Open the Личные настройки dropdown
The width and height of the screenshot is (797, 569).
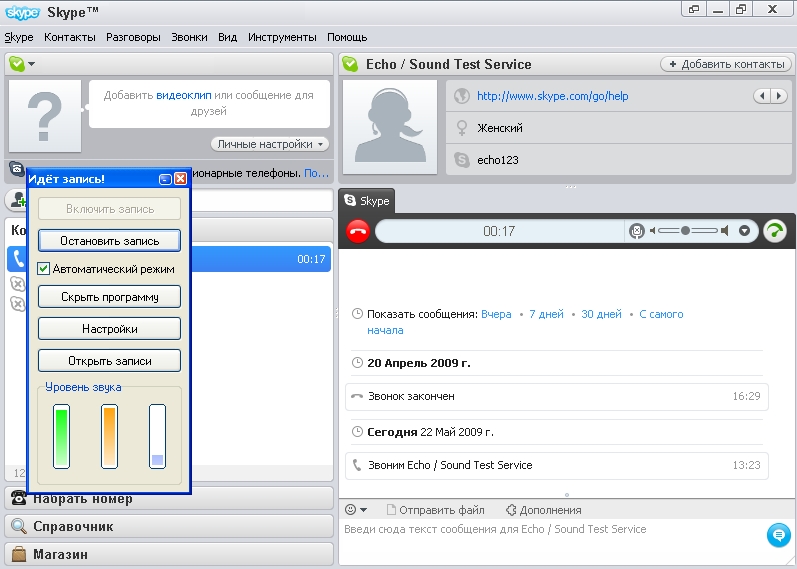coord(270,144)
